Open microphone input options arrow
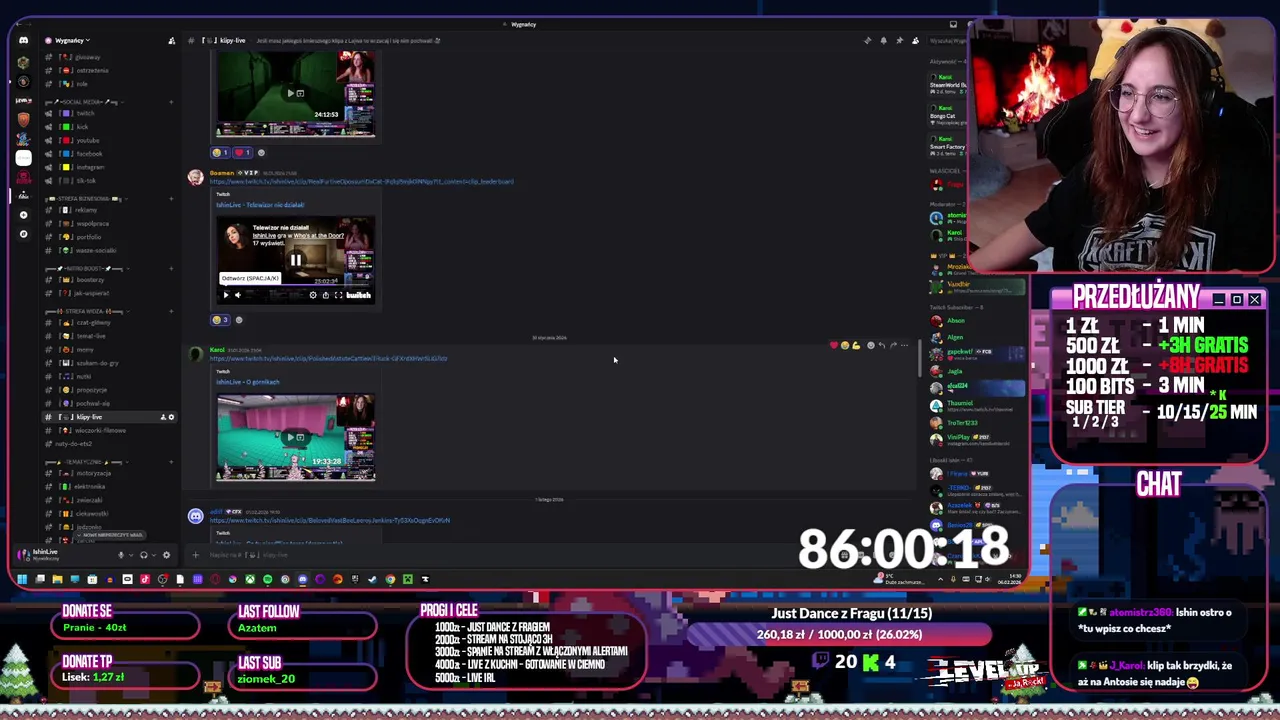 [x=130, y=555]
